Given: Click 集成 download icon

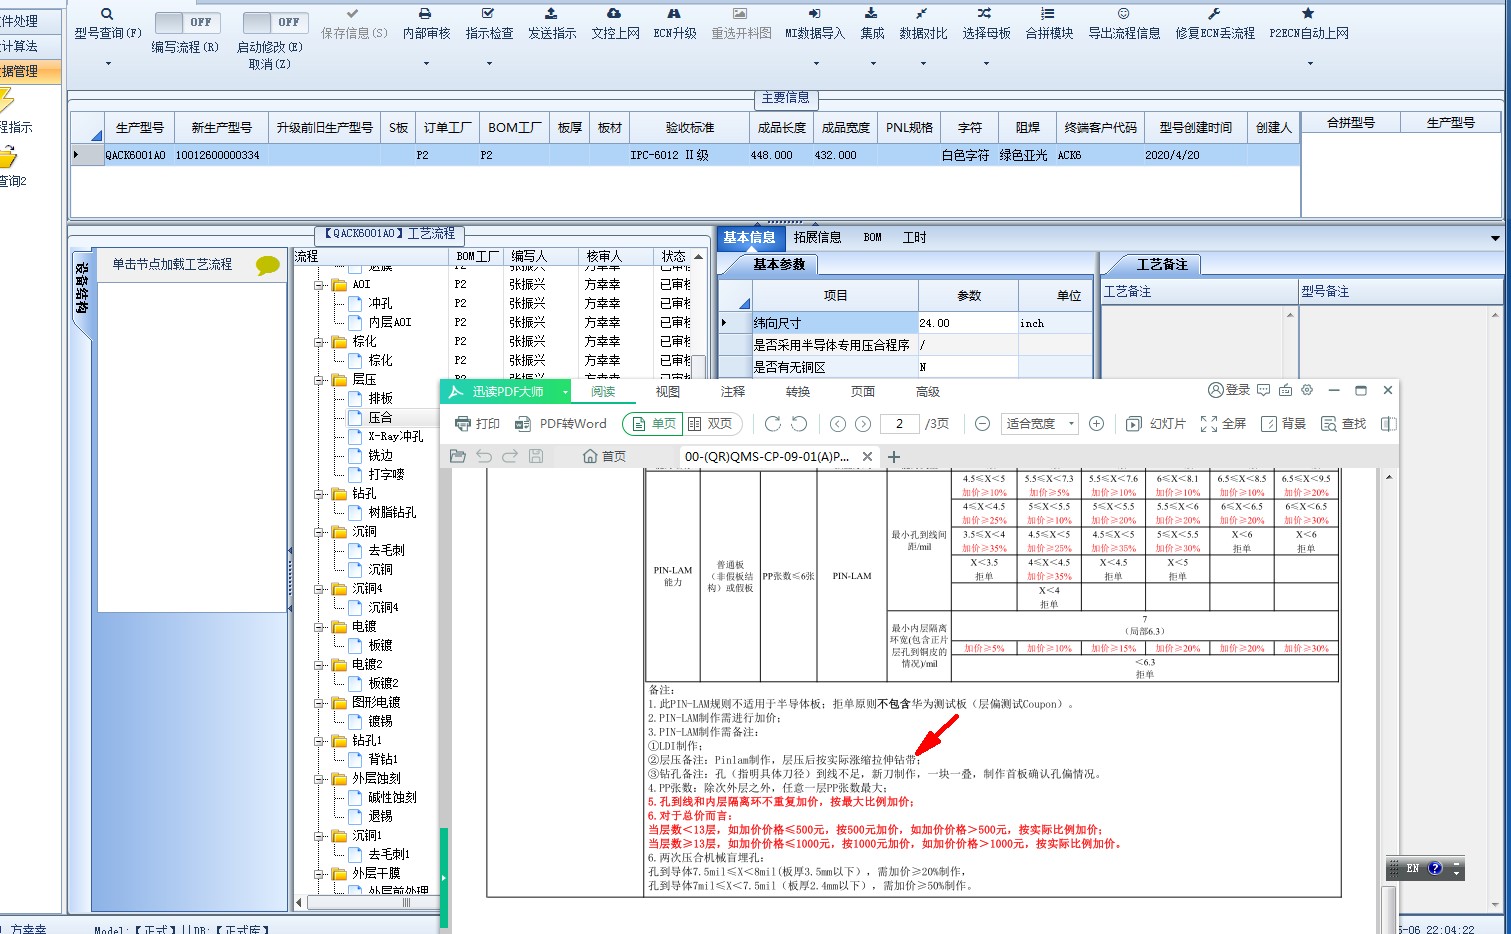Looking at the screenshot, I should pos(872,14).
